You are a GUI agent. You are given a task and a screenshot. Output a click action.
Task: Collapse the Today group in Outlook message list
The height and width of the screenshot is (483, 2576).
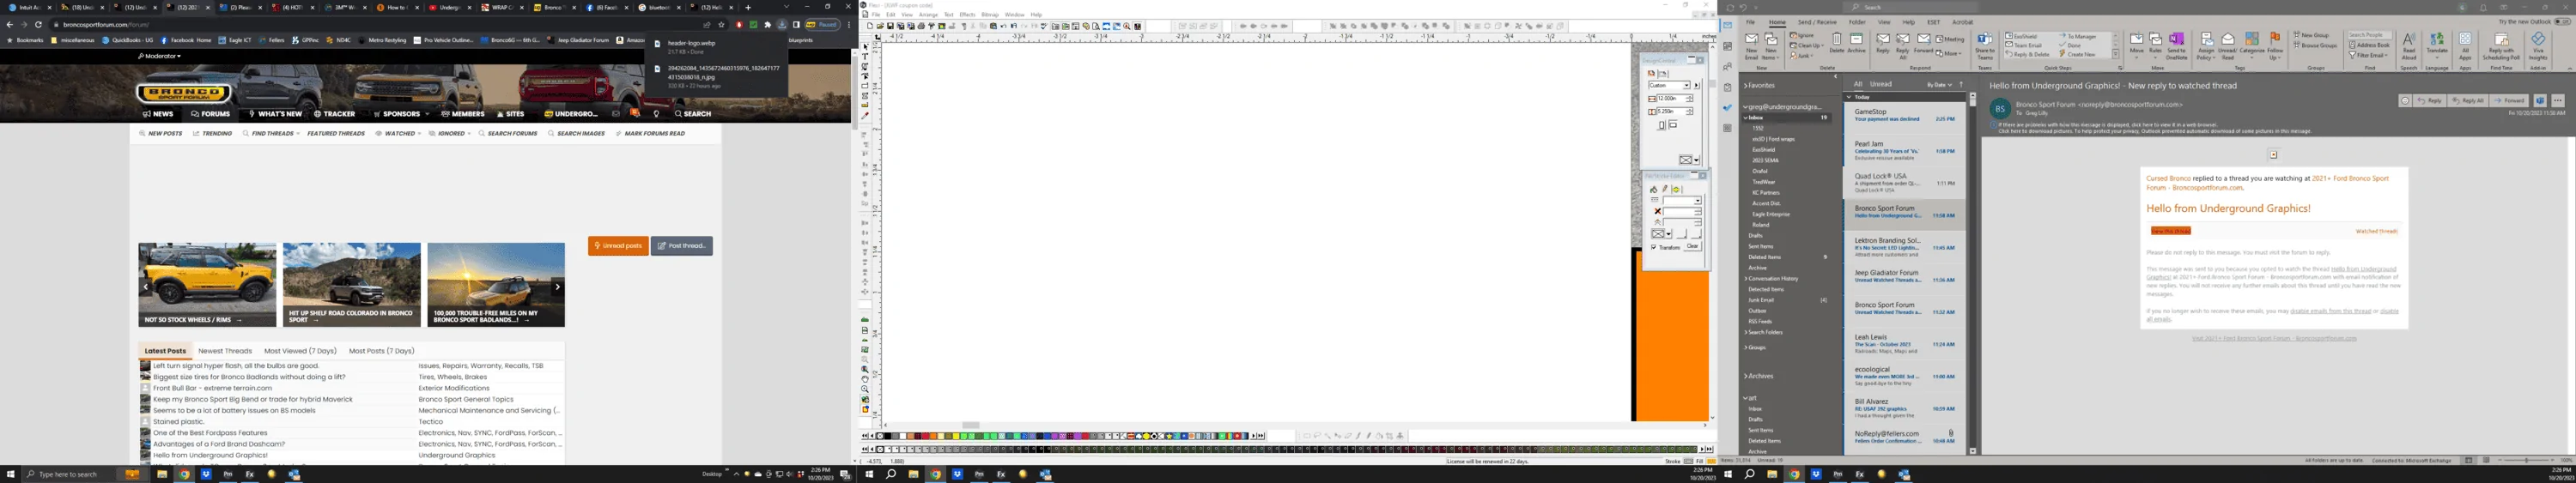tap(1850, 97)
